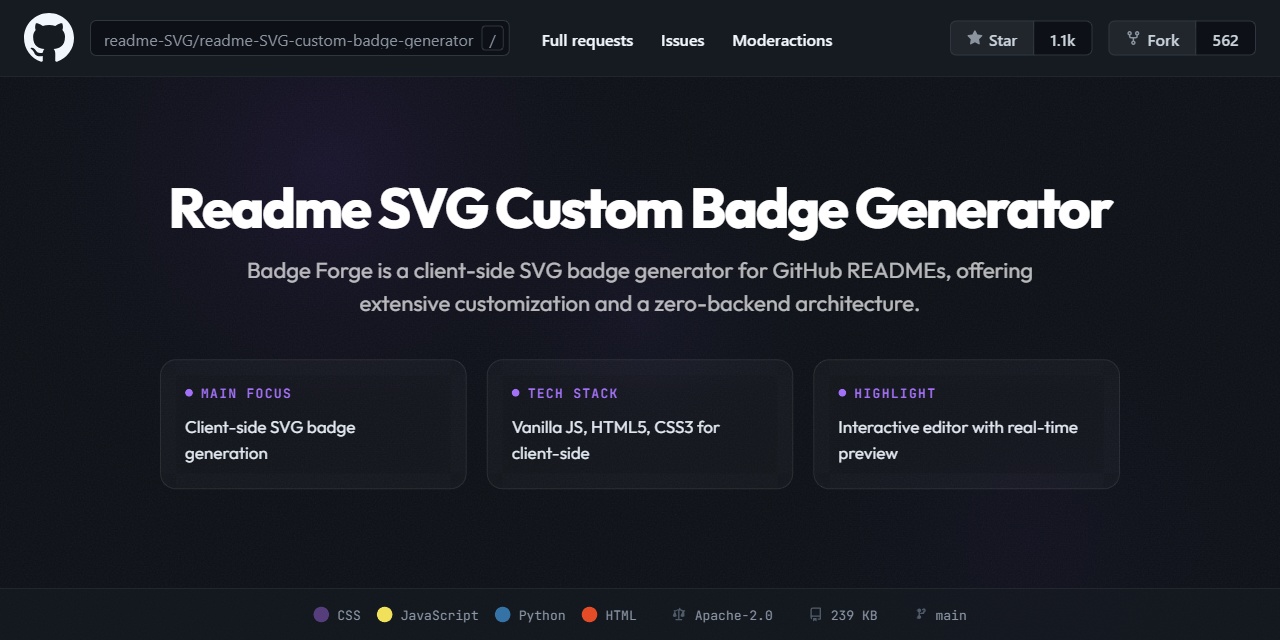Select the yellow JavaScript language dot

(x=385, y=614)
